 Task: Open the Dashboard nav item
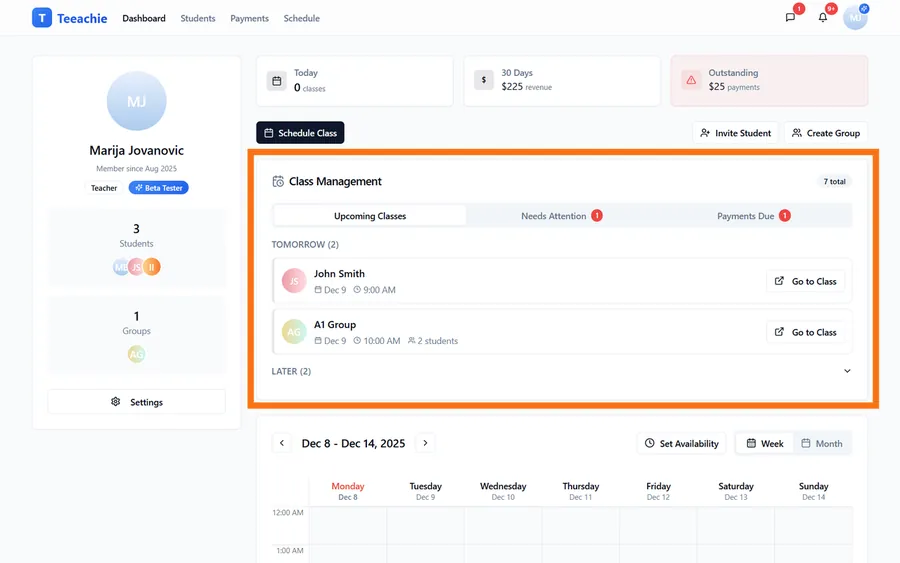[x=144, y=18]
